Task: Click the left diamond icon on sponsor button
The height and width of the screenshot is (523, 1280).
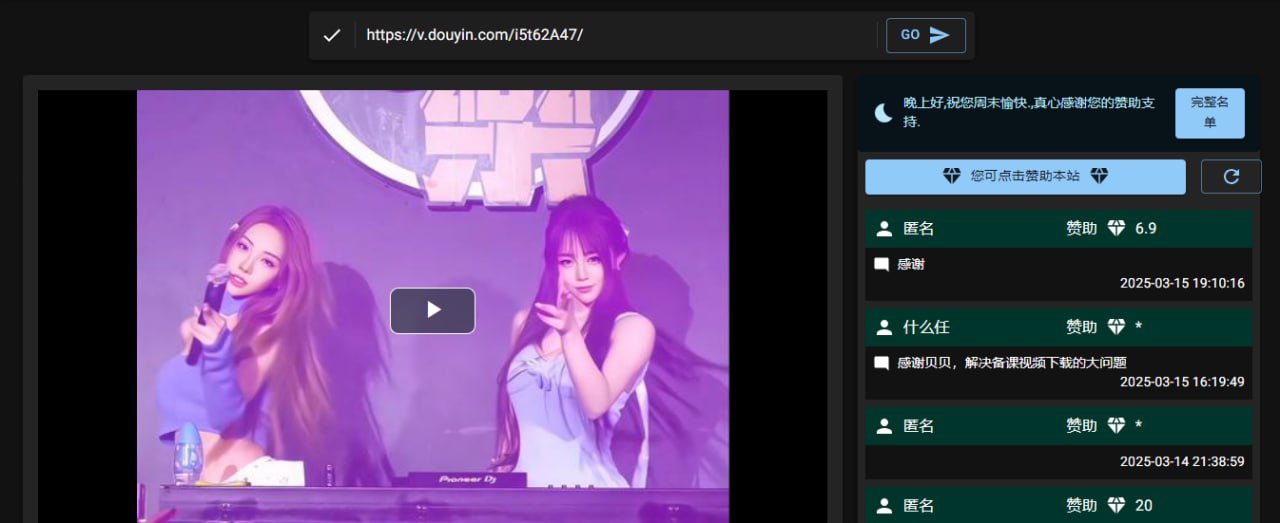Action: [952, 176]
